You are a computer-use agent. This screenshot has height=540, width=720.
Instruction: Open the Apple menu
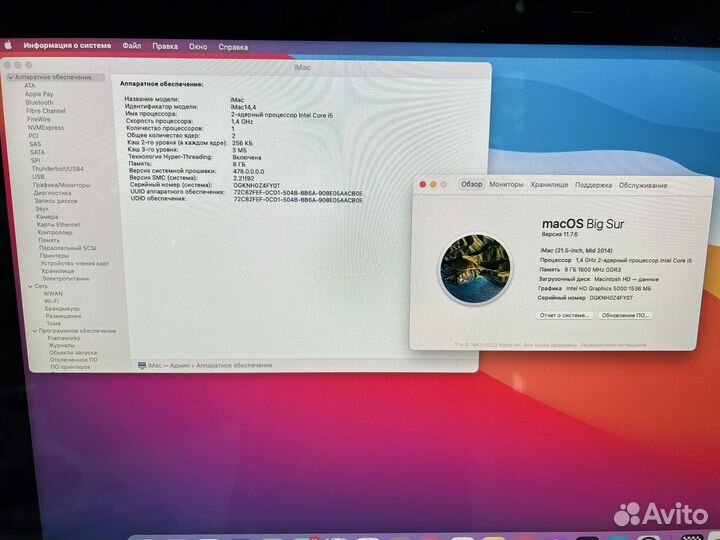(8, 45)
